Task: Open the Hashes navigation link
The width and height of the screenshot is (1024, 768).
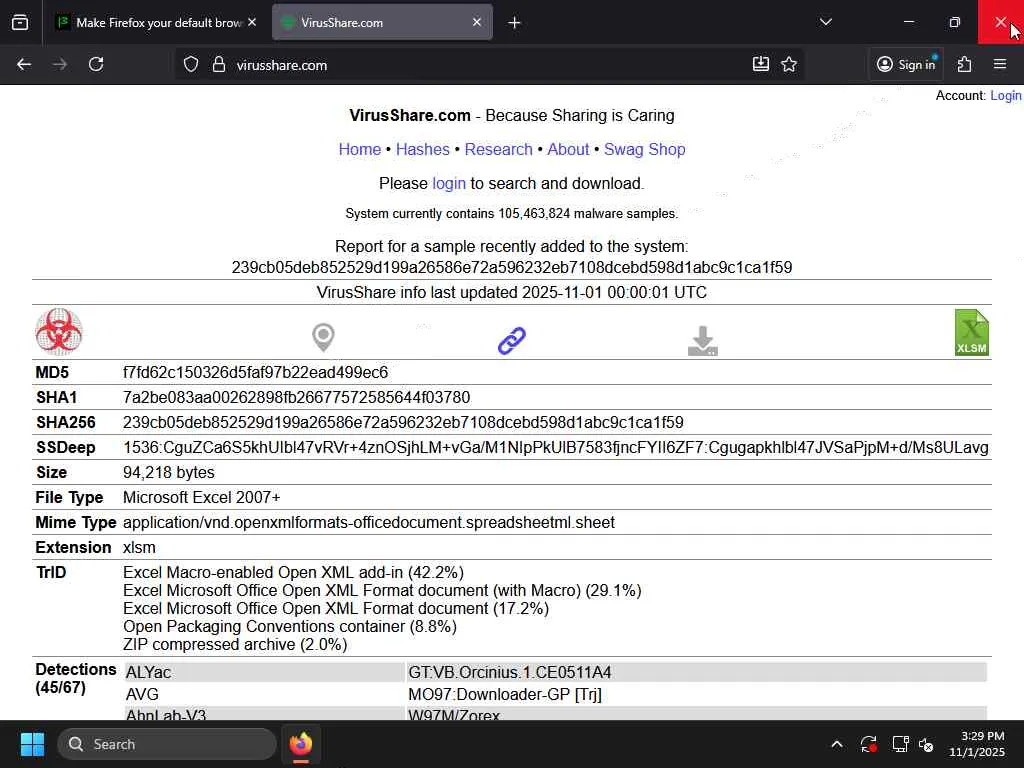Action: (423, 150)
